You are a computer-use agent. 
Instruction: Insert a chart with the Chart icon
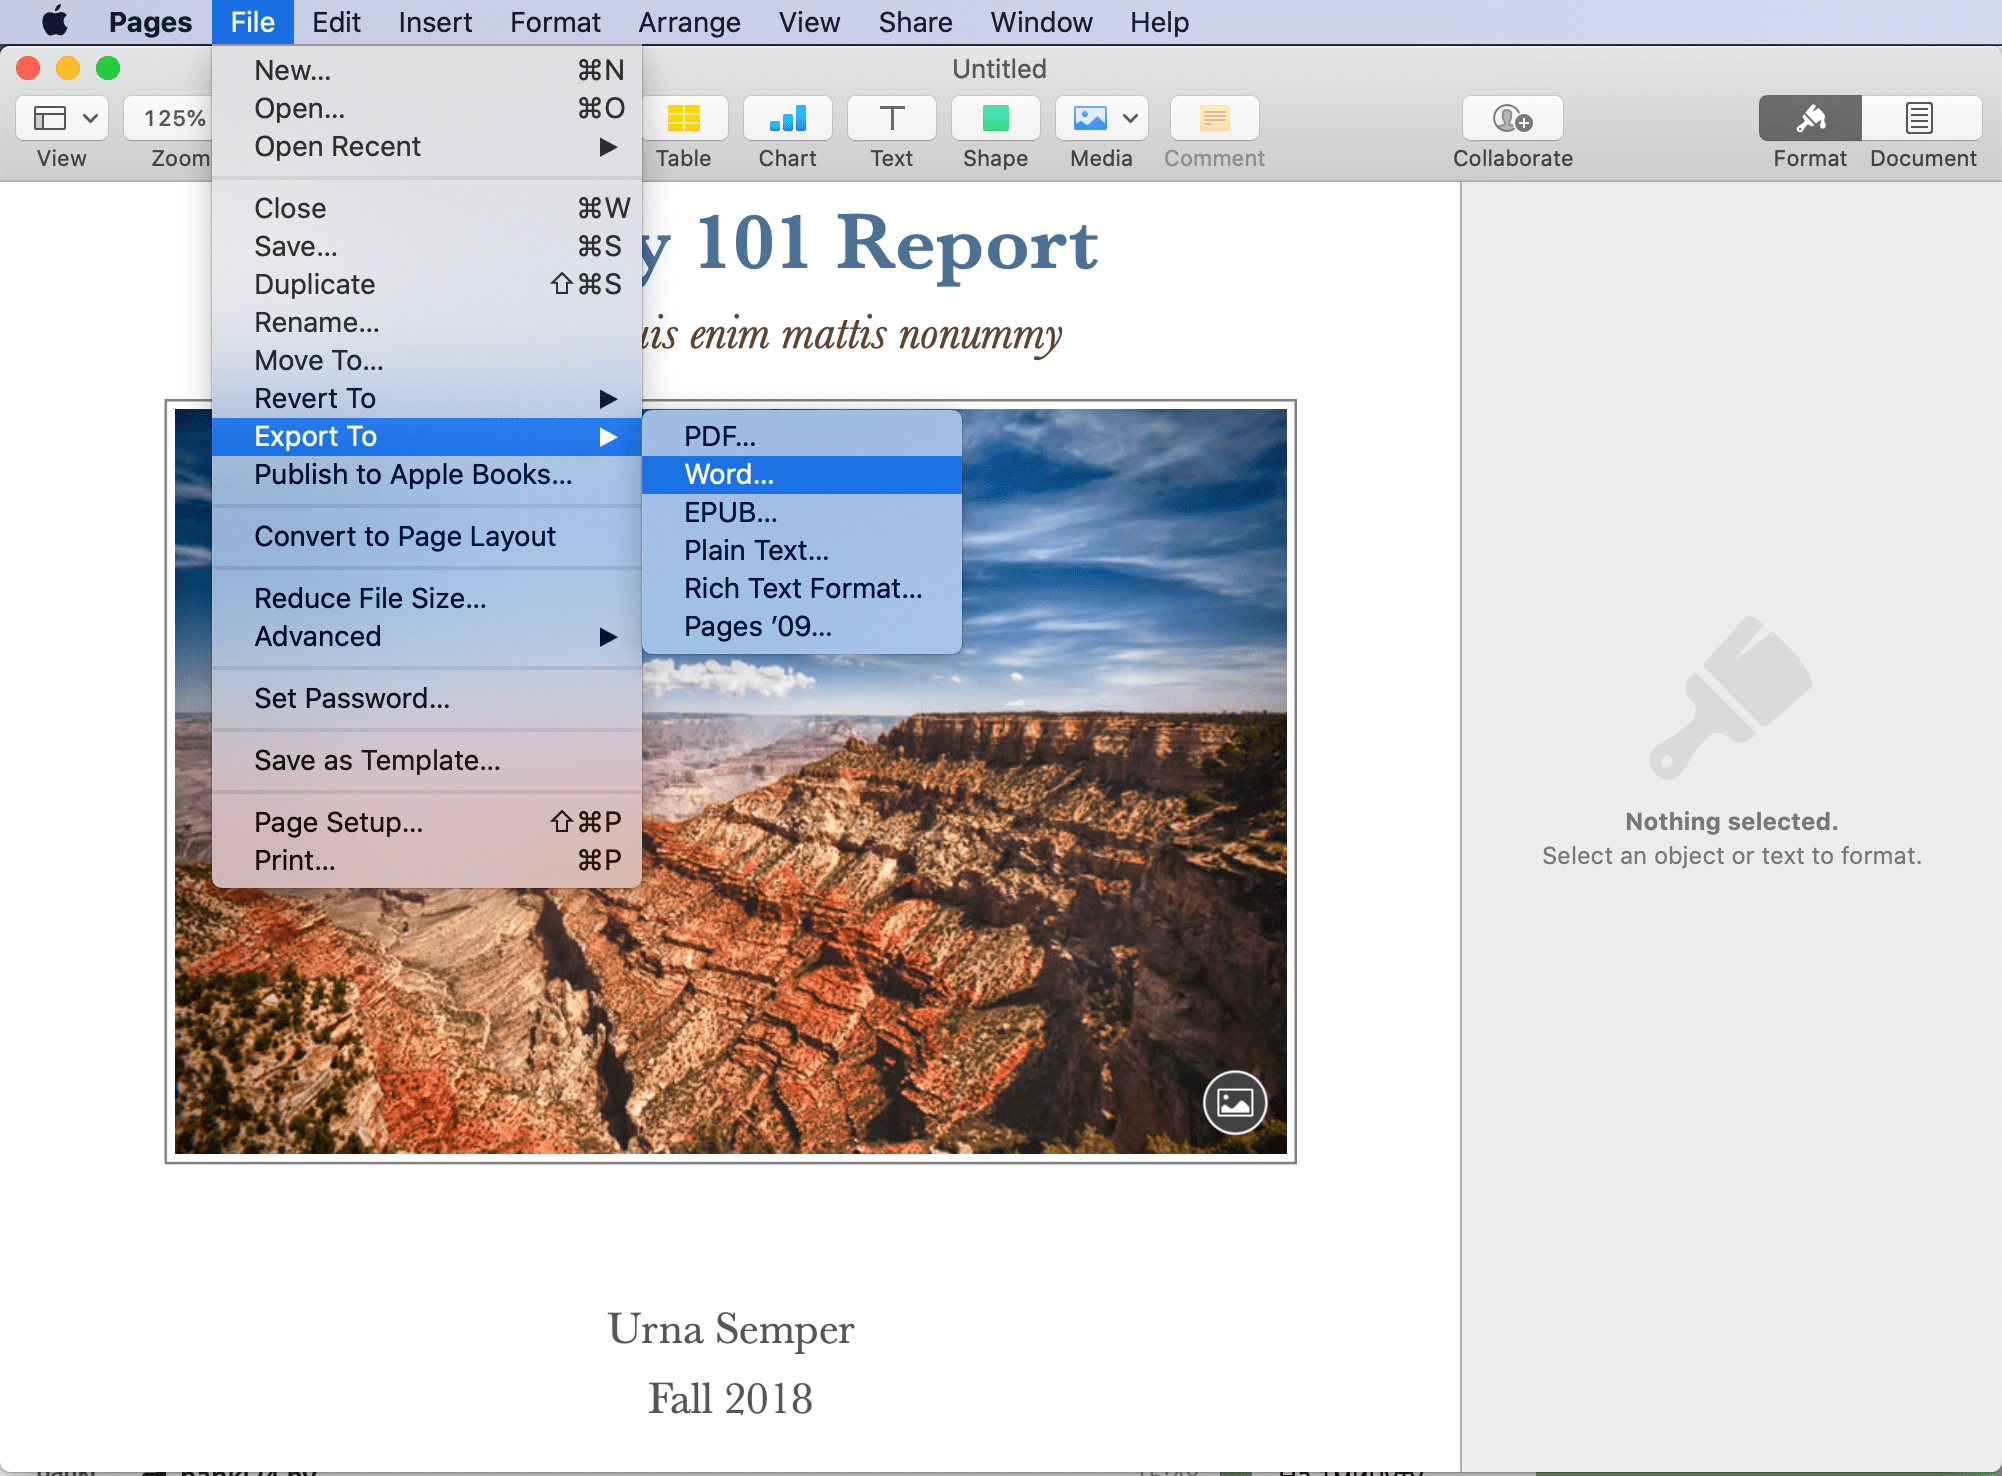click(x=788, y=119)
